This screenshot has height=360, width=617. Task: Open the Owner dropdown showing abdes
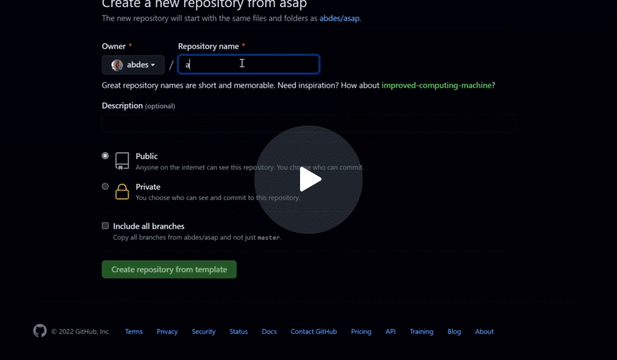133,65
